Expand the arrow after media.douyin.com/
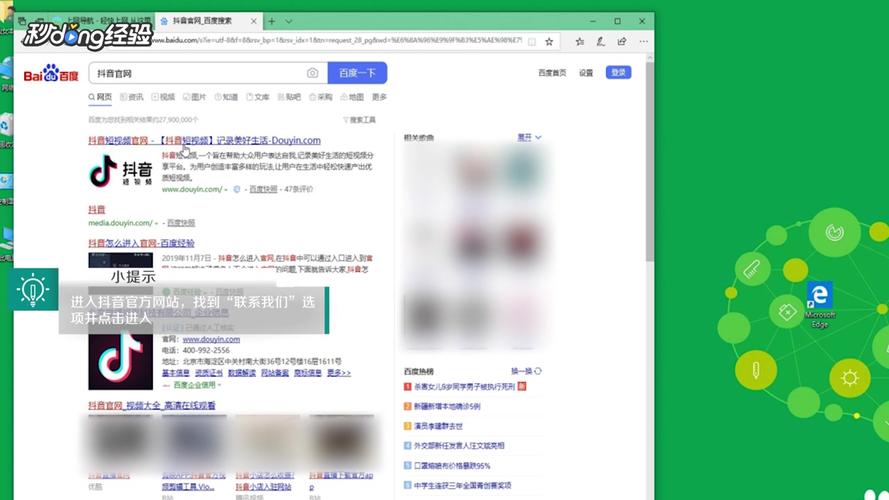The height and width of the screenshot is (500, 889). point(156,223)
